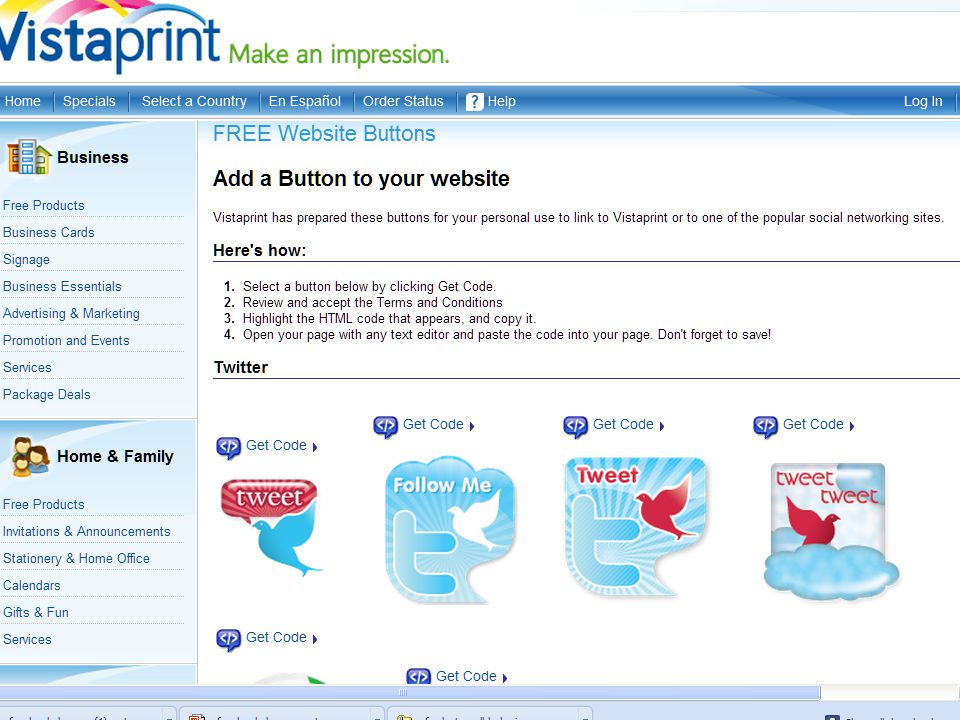Get Code for the Tweet red bird button

[623, 424]
